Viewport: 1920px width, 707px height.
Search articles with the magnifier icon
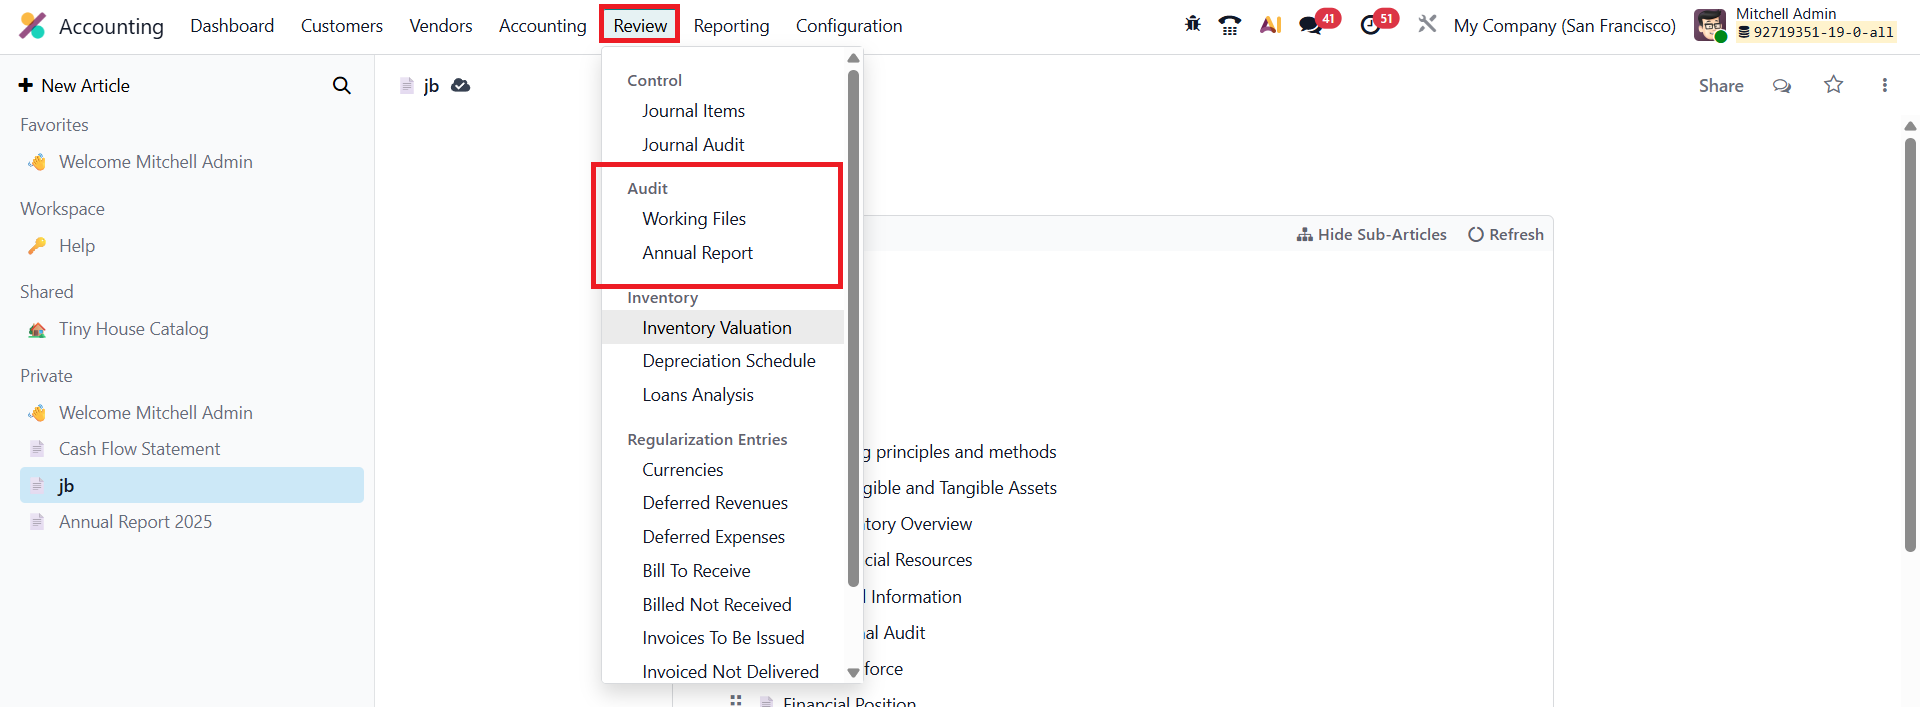342,86
